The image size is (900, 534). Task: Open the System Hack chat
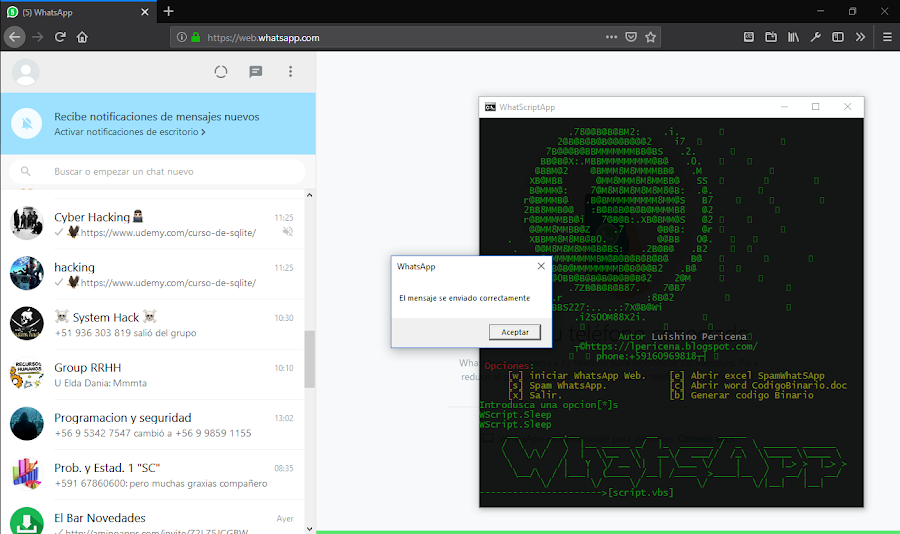(152, 324)
